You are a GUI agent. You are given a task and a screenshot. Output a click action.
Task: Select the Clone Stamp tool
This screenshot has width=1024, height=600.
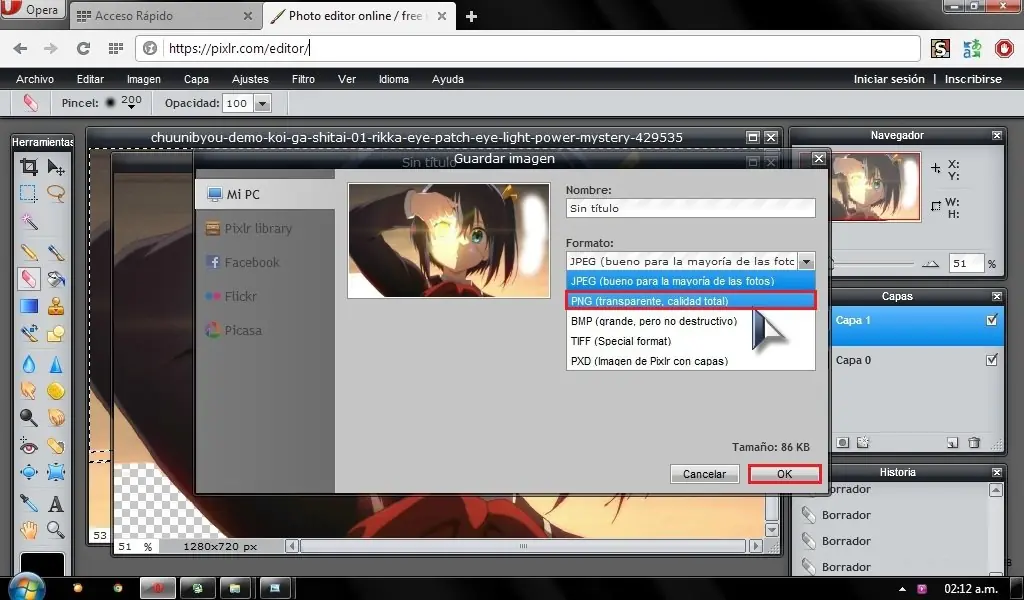click(x=56, y=306)
